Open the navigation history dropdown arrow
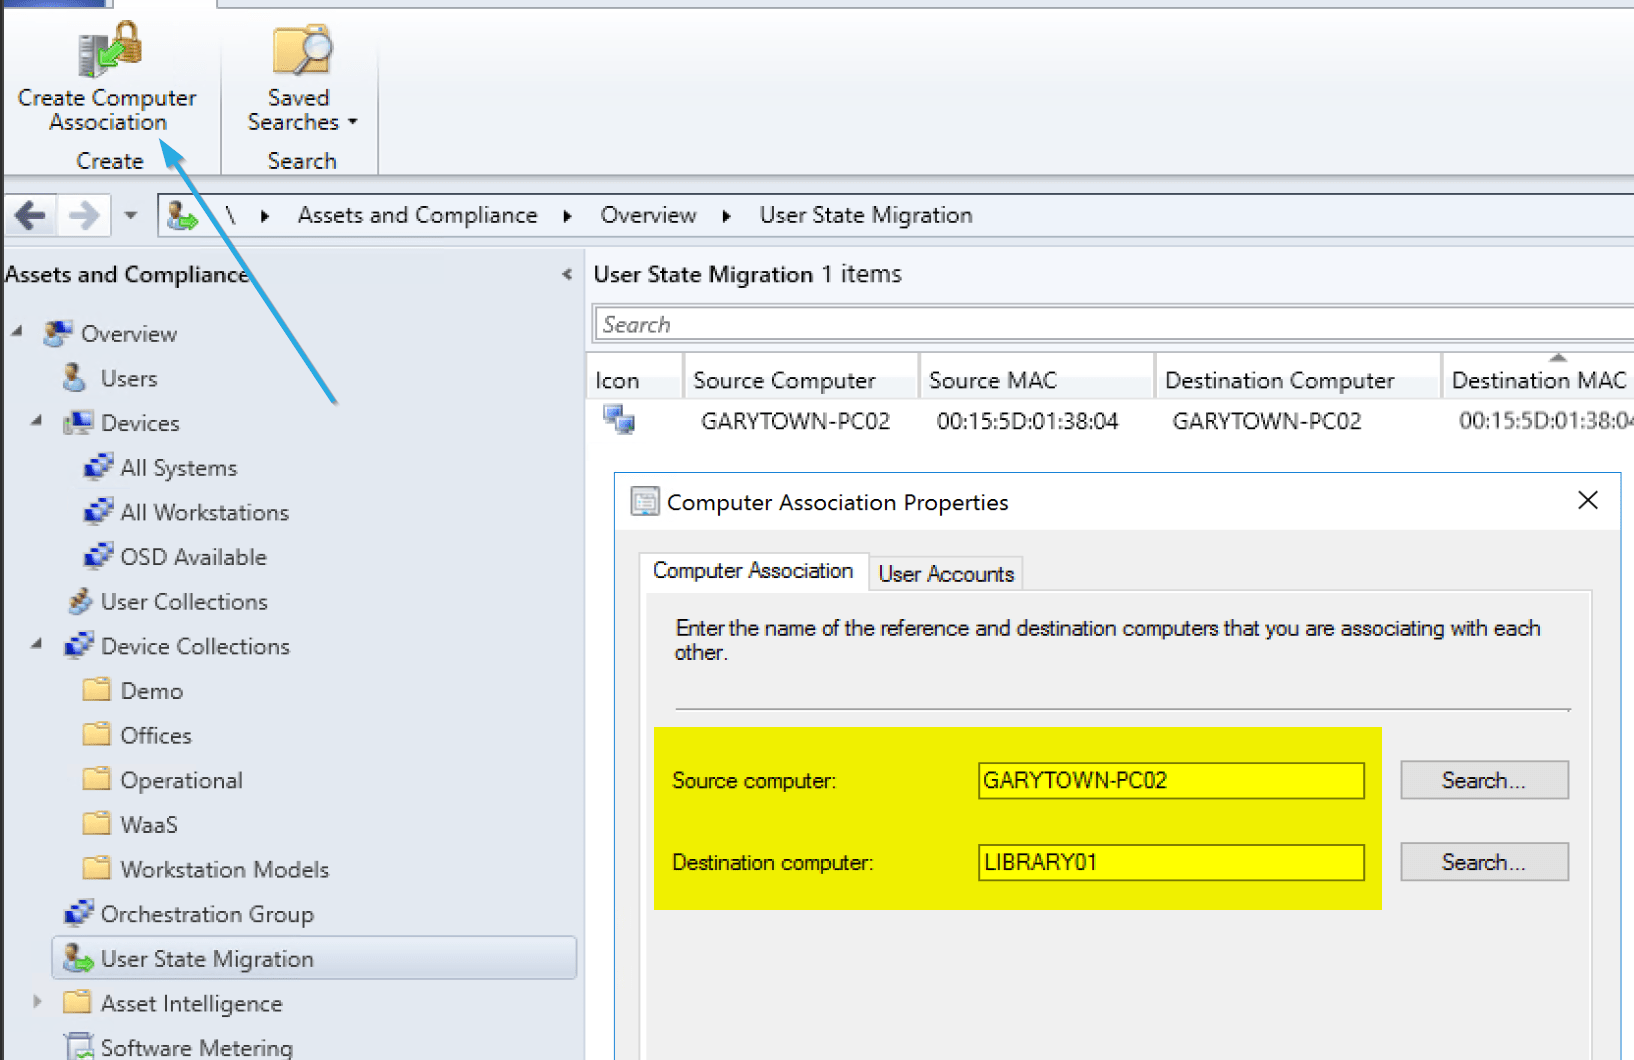This screenshot has width=1634, height=1060. coord(130,215)
